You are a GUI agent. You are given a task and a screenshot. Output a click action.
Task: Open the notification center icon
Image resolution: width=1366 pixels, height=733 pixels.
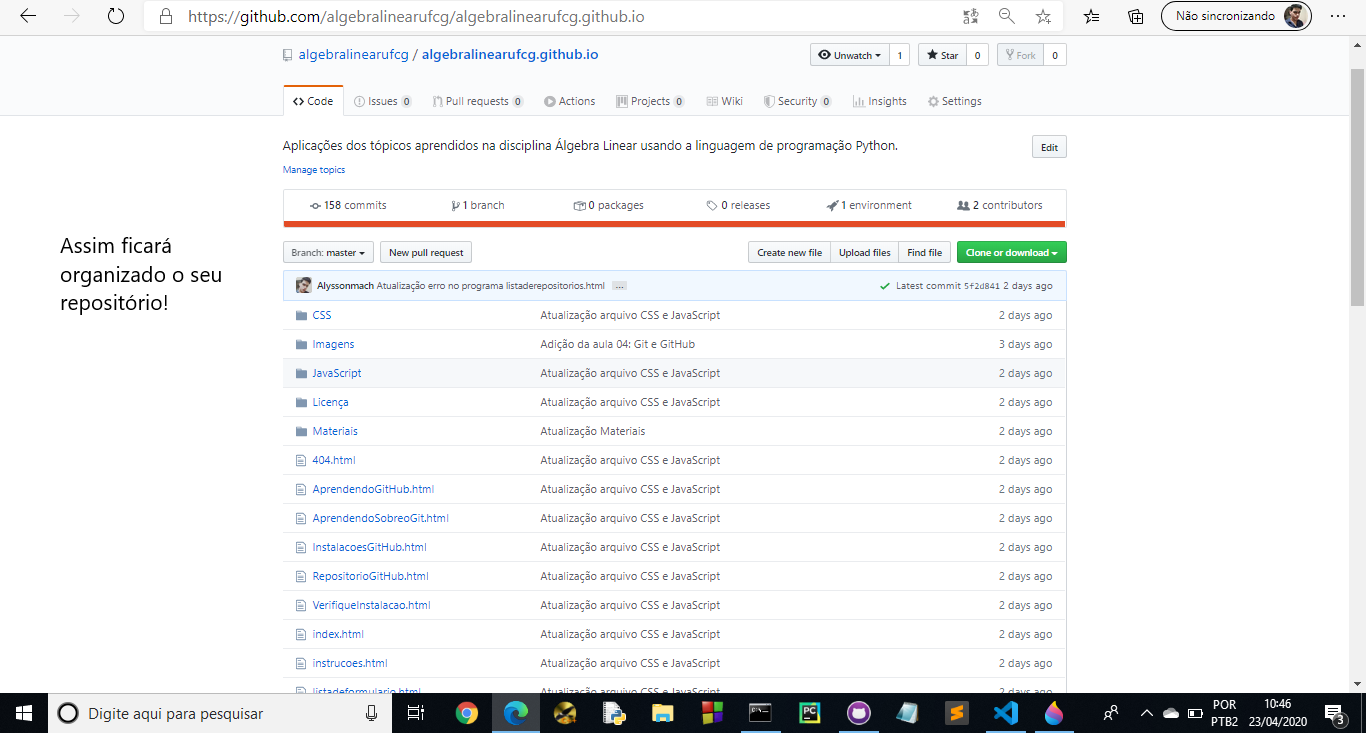1337,713
